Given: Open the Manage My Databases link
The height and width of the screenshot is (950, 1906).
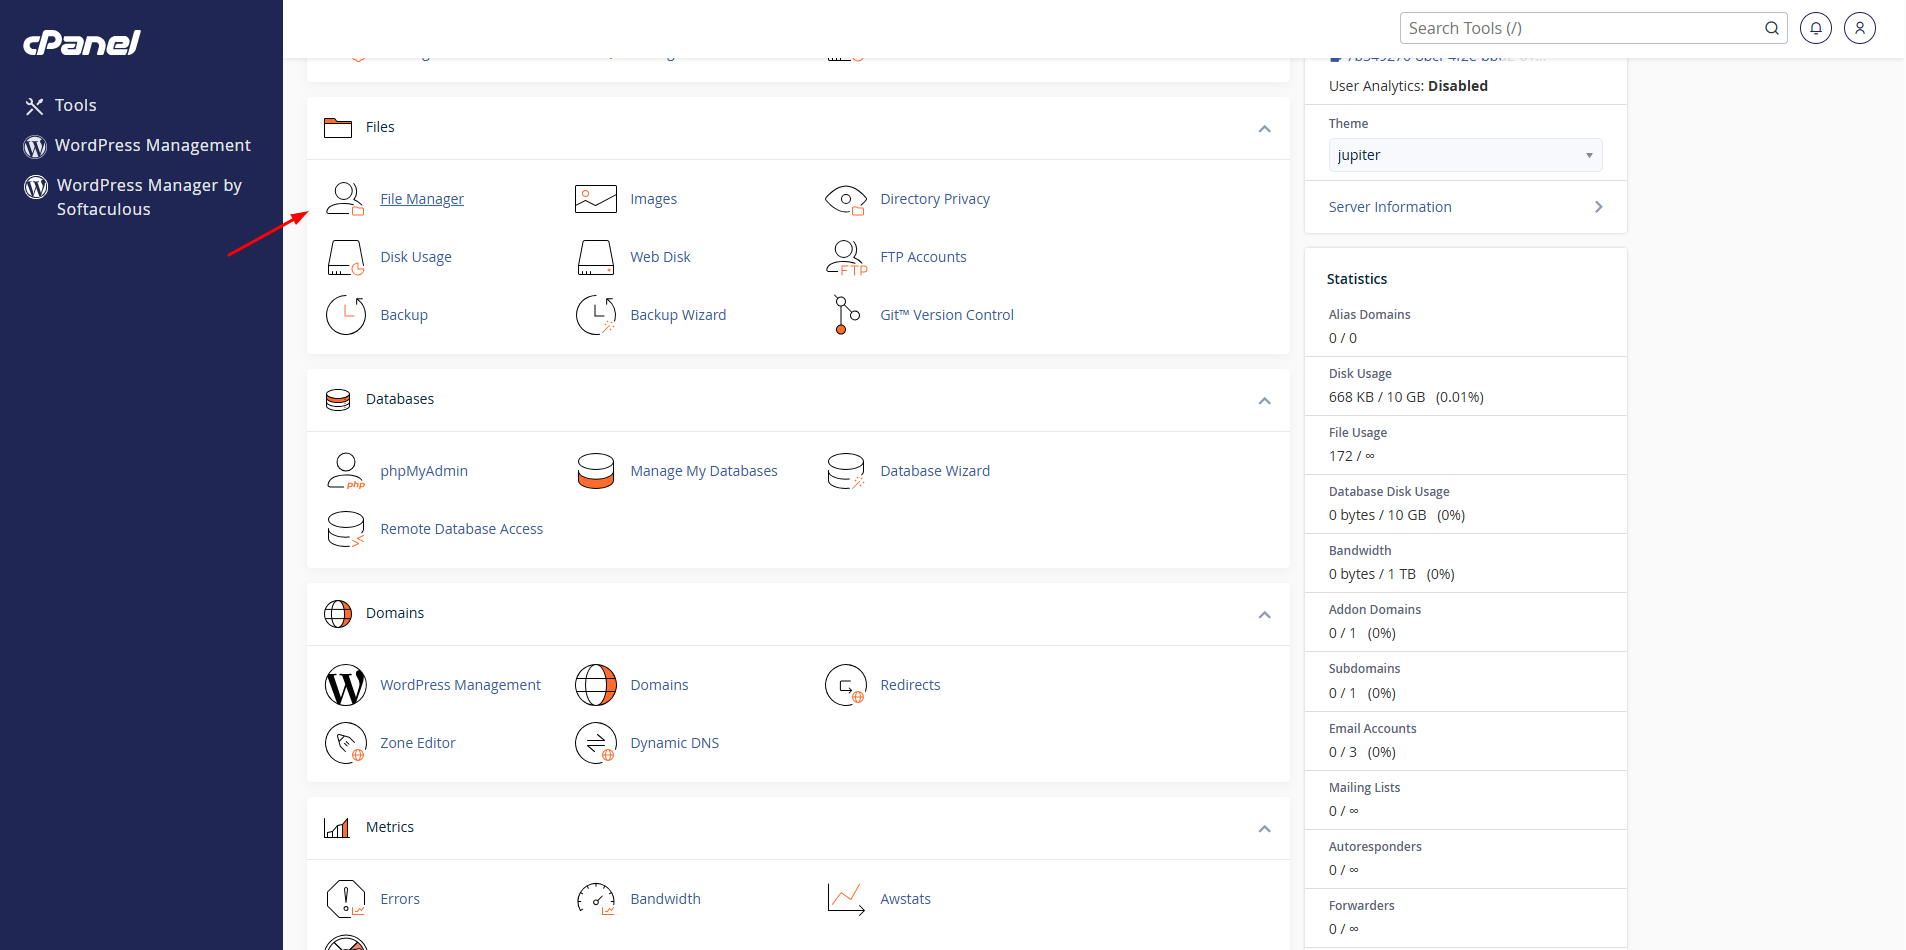Looking at the screenshot, I should pyautogui.click(x=704, y=471).
